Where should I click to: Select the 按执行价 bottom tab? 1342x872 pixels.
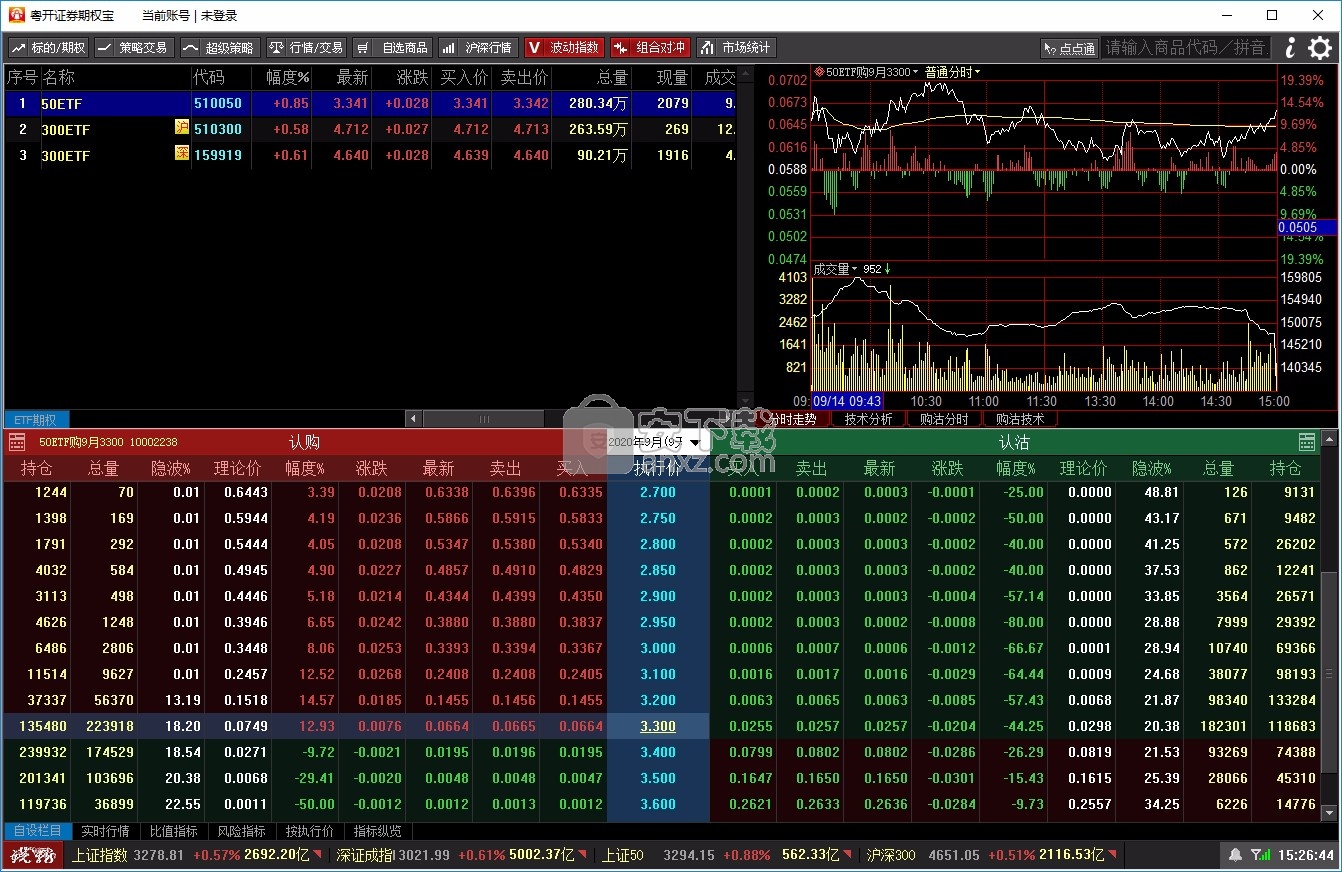[x=310, y=831]
